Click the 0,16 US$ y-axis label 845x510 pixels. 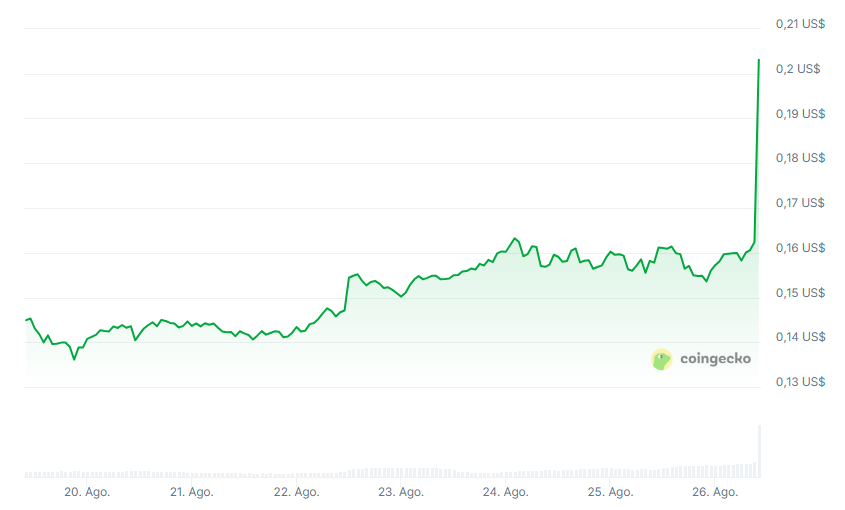click(x=800, y=248)
